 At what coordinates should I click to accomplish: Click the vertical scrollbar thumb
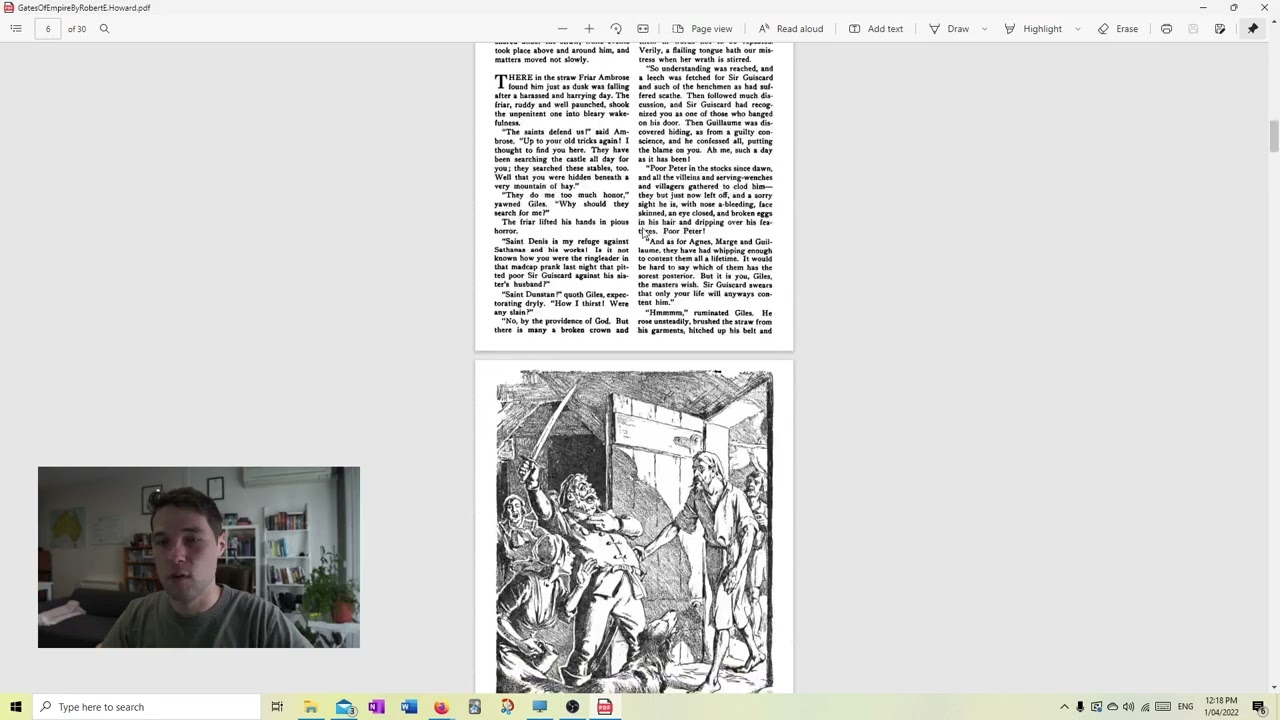coord(1274,137)
